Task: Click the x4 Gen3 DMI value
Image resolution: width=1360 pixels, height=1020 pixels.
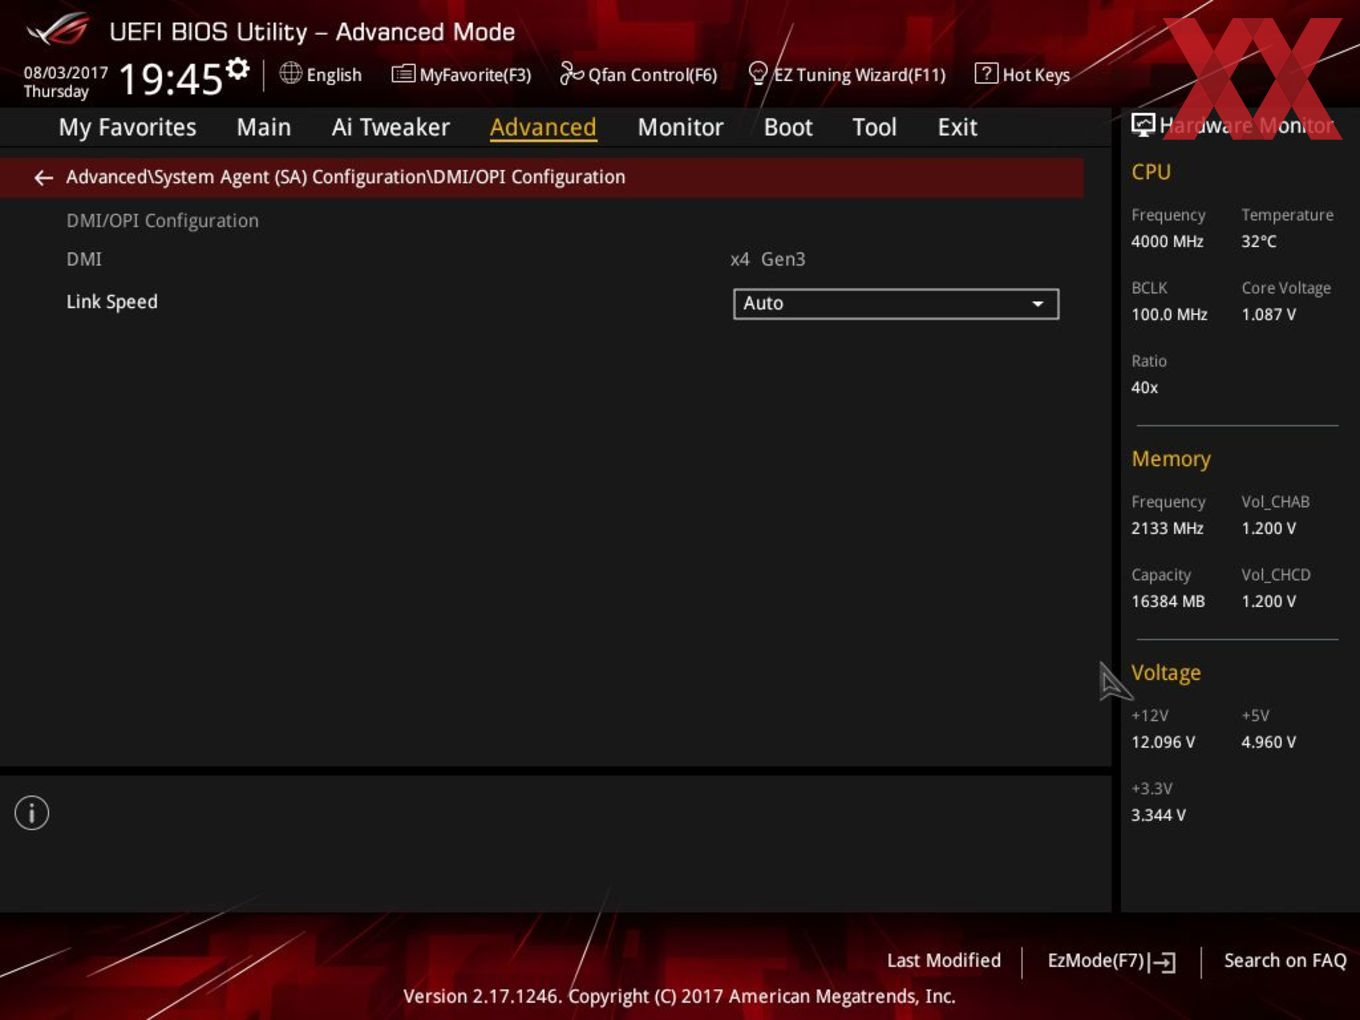Action: [x=768, y=259]
